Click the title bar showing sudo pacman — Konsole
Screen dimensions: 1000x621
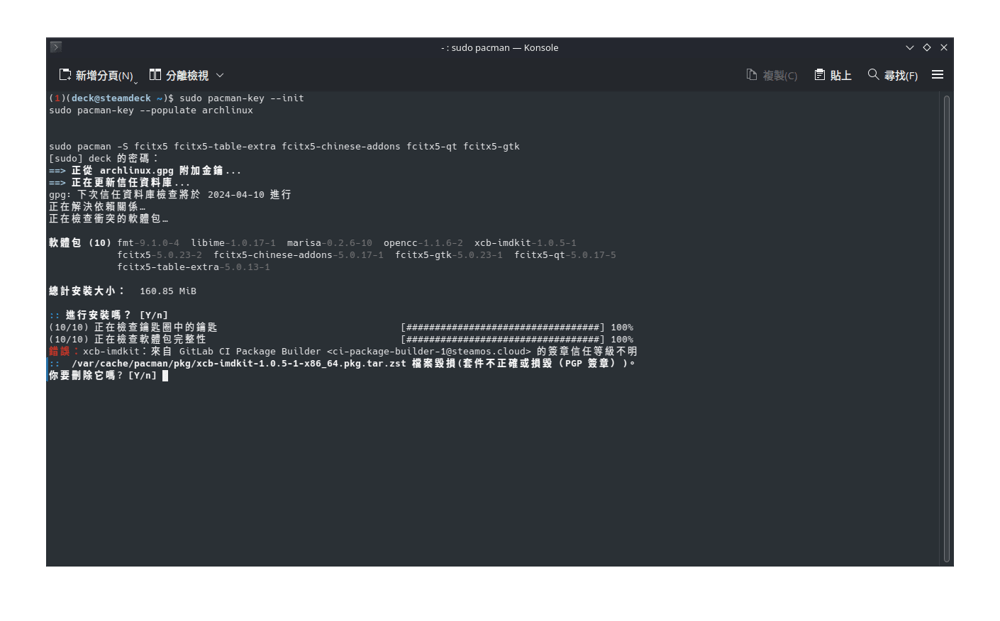(x=500, y=47)
